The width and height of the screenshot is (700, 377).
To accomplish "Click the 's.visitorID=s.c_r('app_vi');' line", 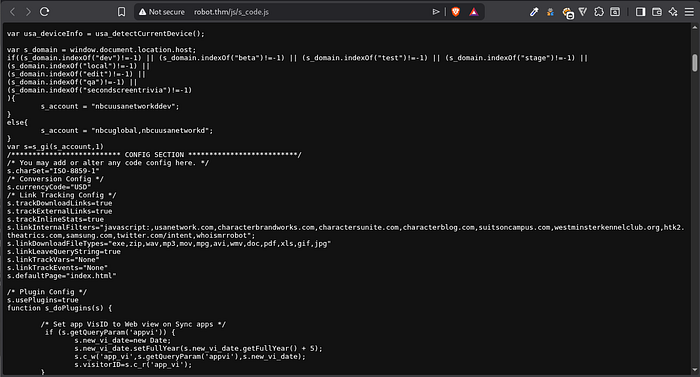I will 133,364.
